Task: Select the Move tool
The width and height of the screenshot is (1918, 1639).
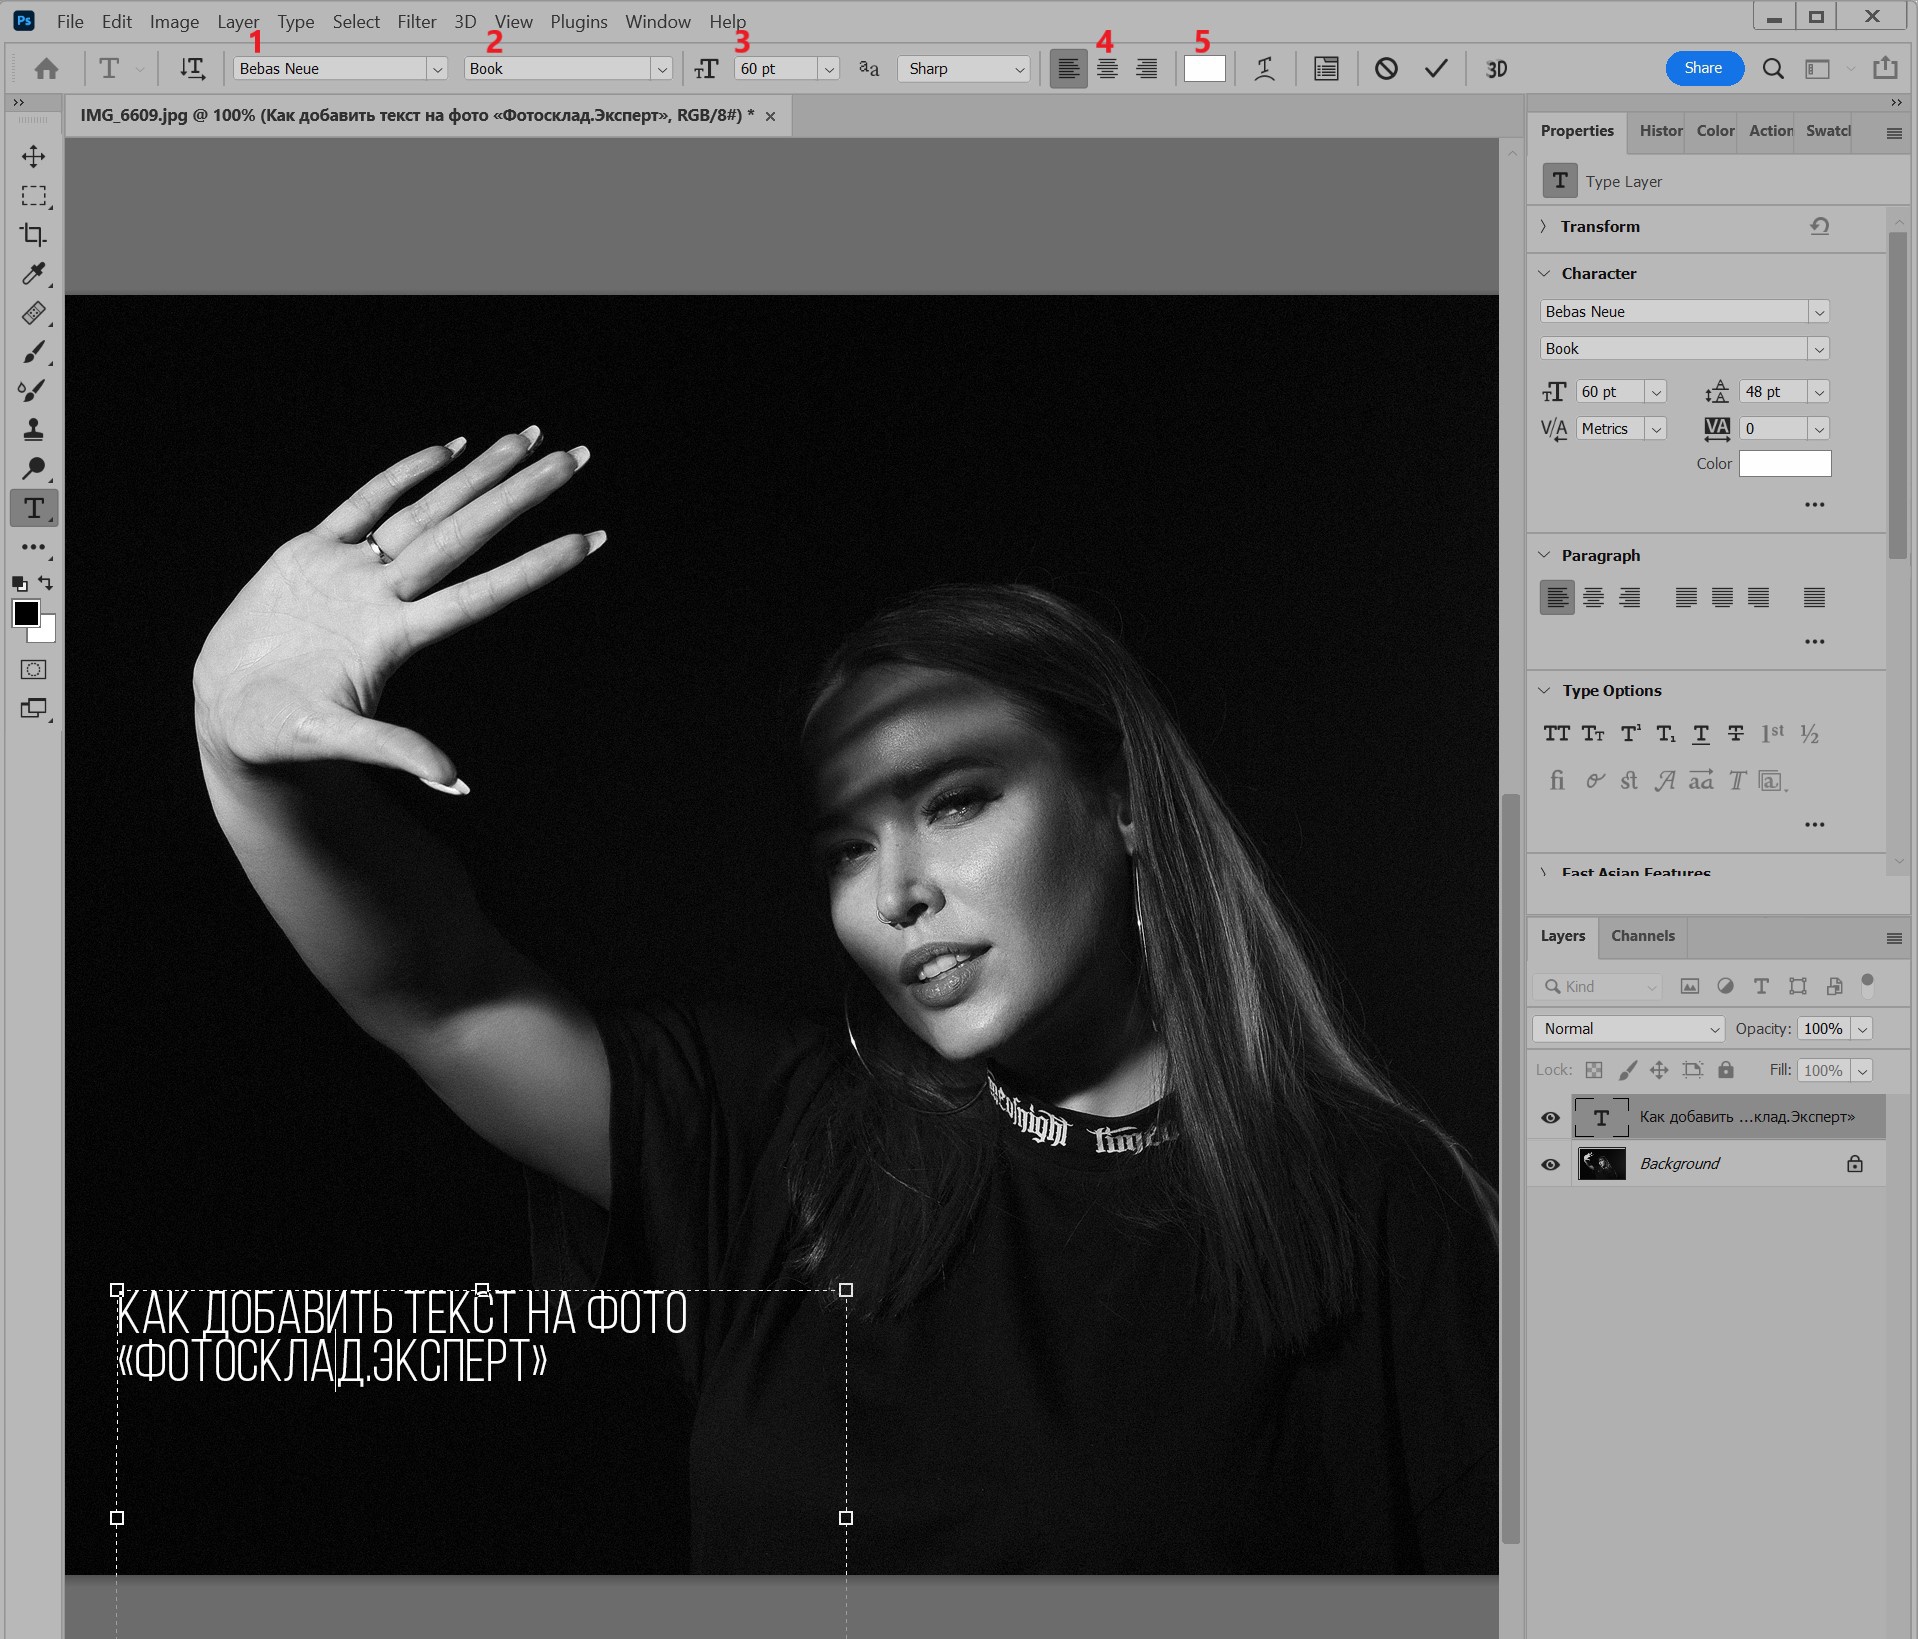Action: pyautogui.click(x=33, y=156)
